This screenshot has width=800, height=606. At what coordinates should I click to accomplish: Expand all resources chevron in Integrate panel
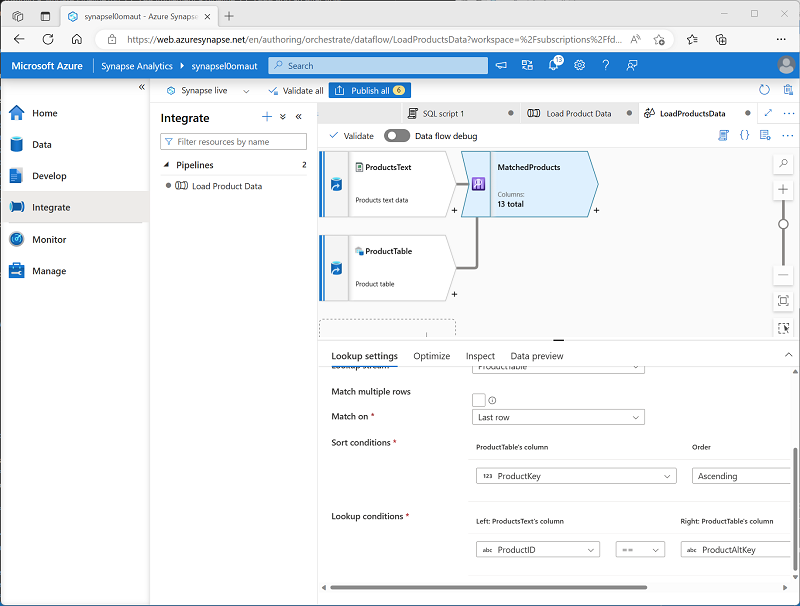(283, 117)
